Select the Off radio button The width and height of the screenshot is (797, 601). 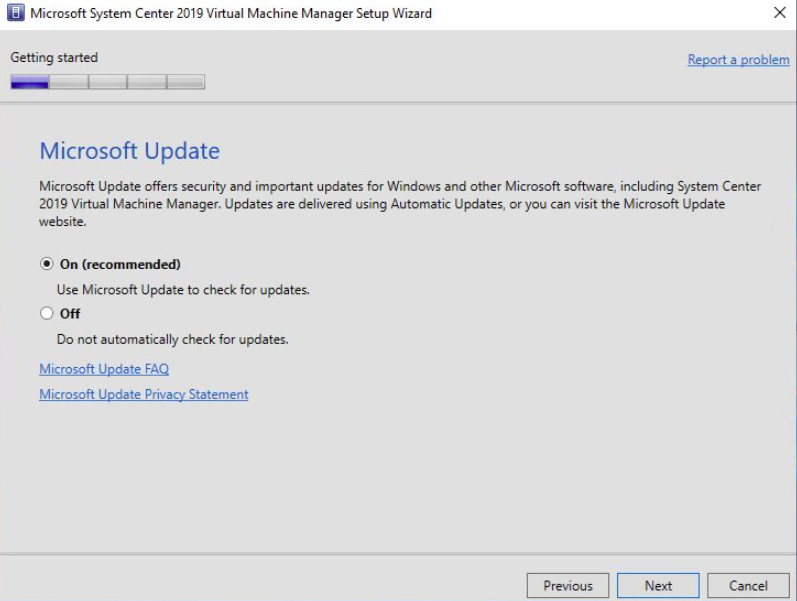click(46, 313)
